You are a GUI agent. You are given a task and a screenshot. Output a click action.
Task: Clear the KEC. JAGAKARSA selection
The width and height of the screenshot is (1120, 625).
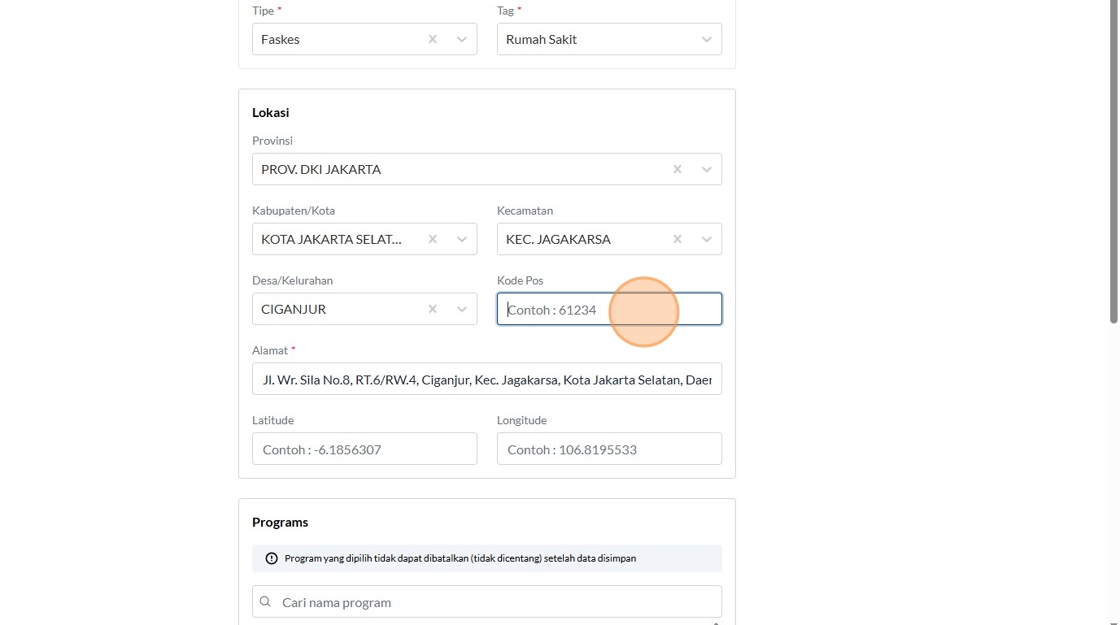(677, 239)
